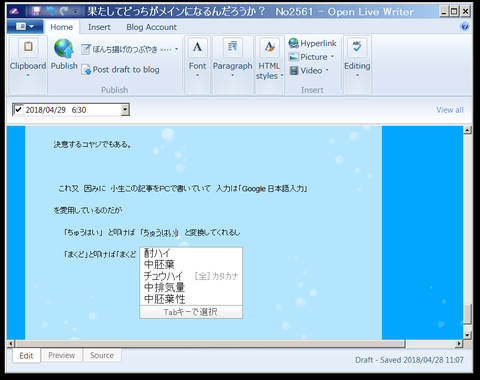Click horizontal scrollbar left arrow
Image resolution: width=480 pixels, height=380 pixels.
coord(11,343)
